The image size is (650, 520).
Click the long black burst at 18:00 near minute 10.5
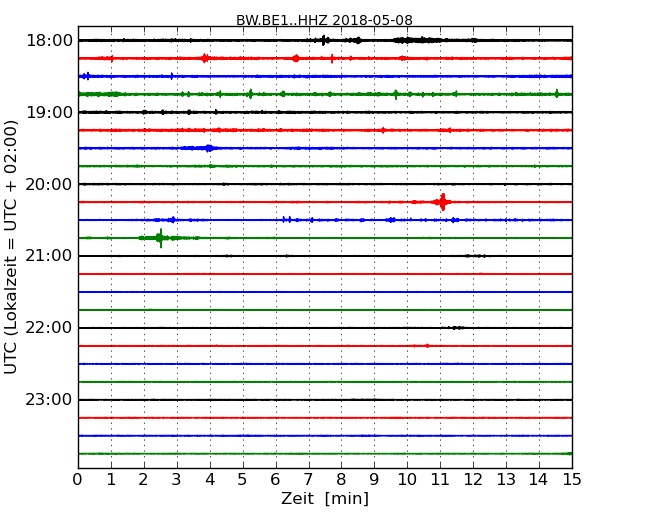tap(420, 40)
